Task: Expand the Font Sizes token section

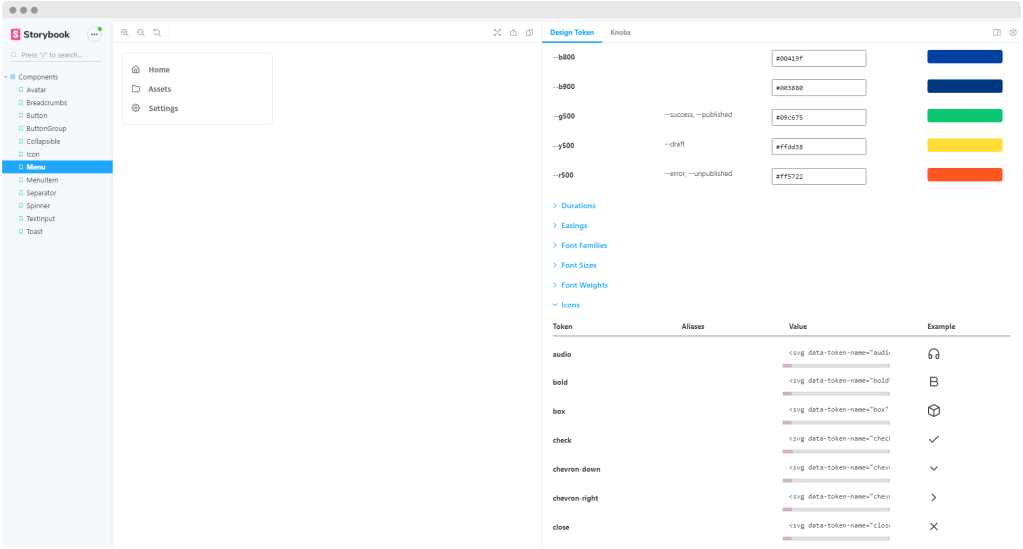Action: tap(578, 265)
